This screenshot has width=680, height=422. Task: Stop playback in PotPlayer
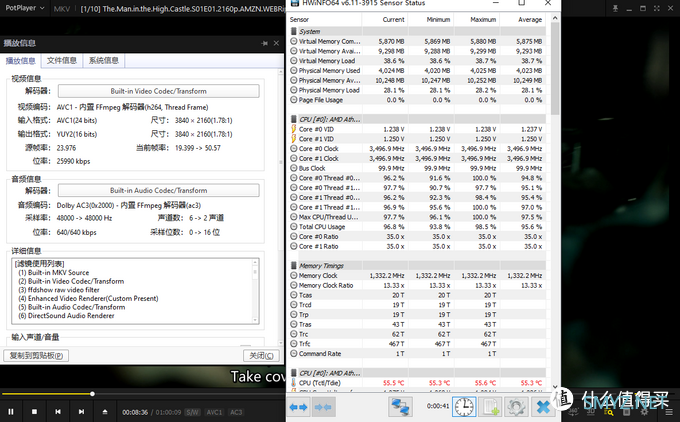click(34, 412)
